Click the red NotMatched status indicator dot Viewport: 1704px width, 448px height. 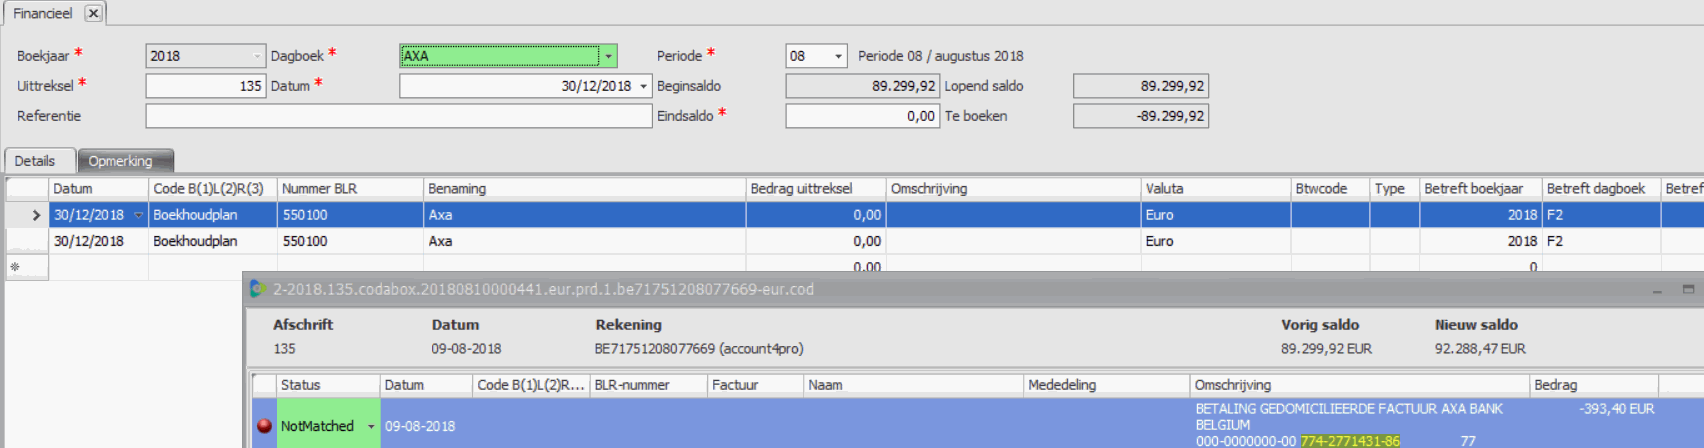point(264,426)
